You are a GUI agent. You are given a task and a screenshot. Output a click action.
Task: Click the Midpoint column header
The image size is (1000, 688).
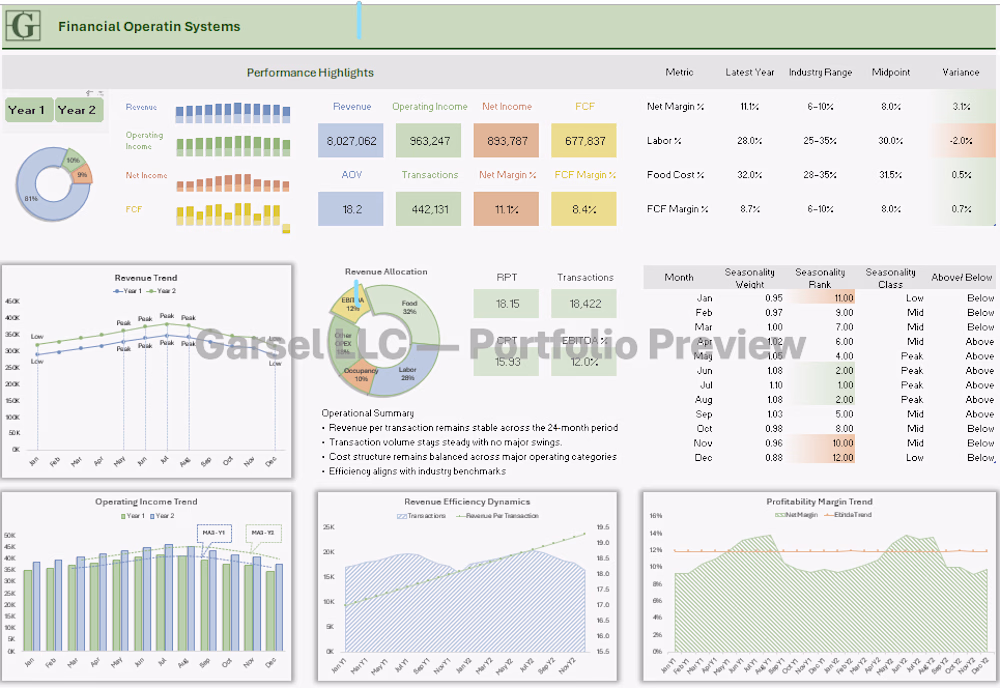click(x=891, y=72)
